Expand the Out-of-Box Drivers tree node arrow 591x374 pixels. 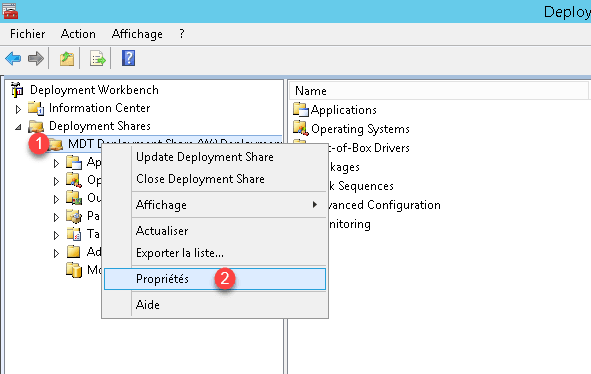[x=56, y=199]
